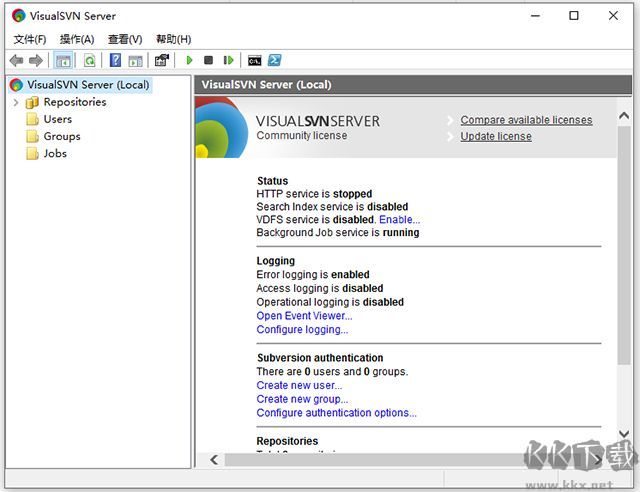Image resolution: width=640 pixels, height=492 pixels.
Task: Open the Help question-mark toolbar icon
Action: pyautogui.click(x=116, y=60)
